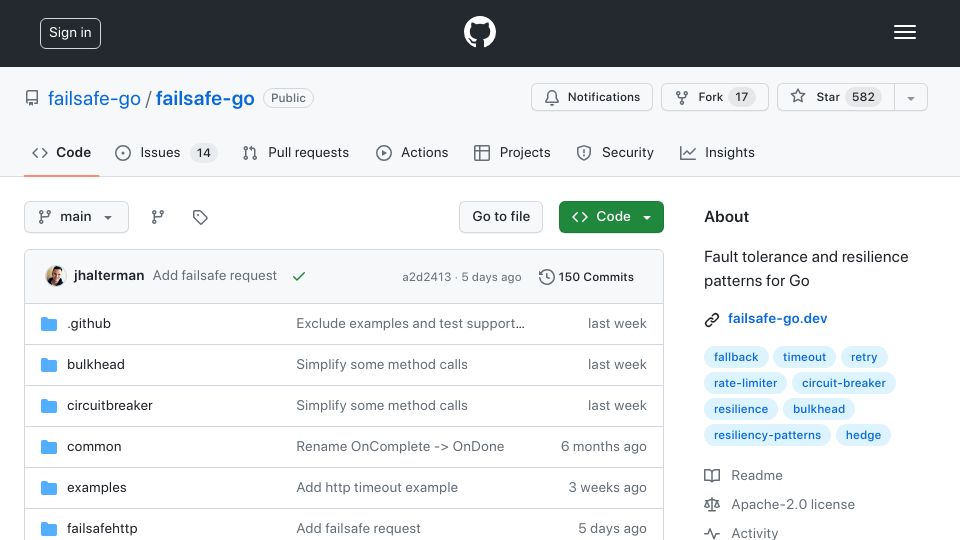The height and width of the screenshot is (540, 960).
Task: Click the circuitbreaker folder icon
Action: pyautogui.click(x=49, y=406)
